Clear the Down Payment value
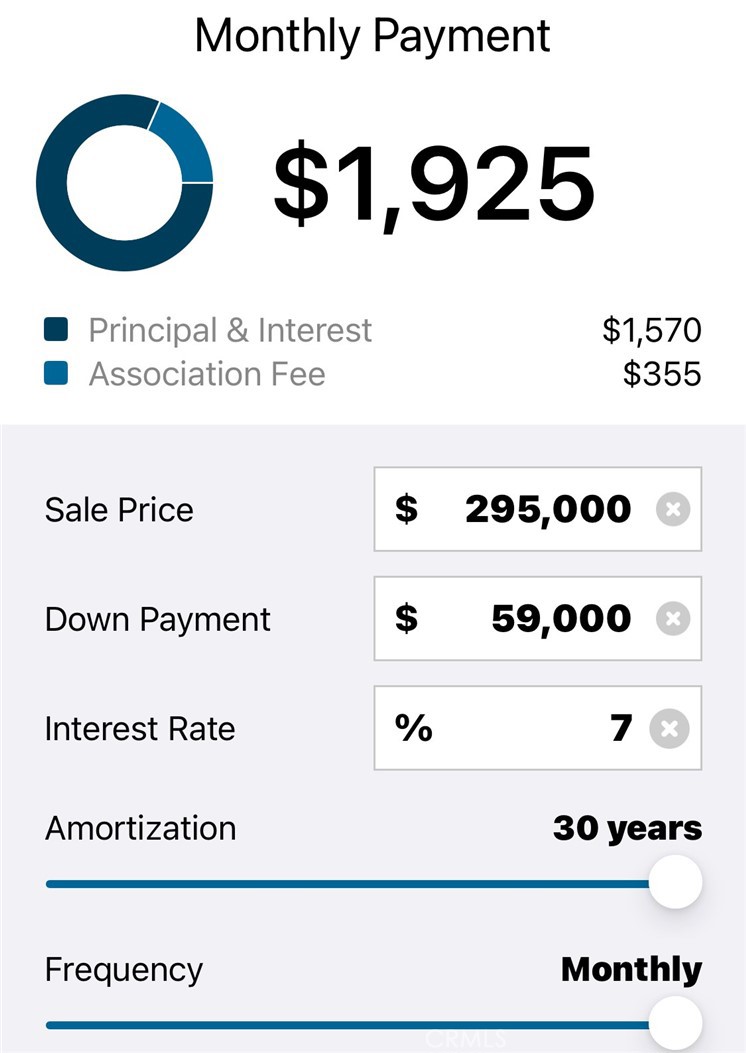Viewport: 746px width, 1053px height. (673, 619)
